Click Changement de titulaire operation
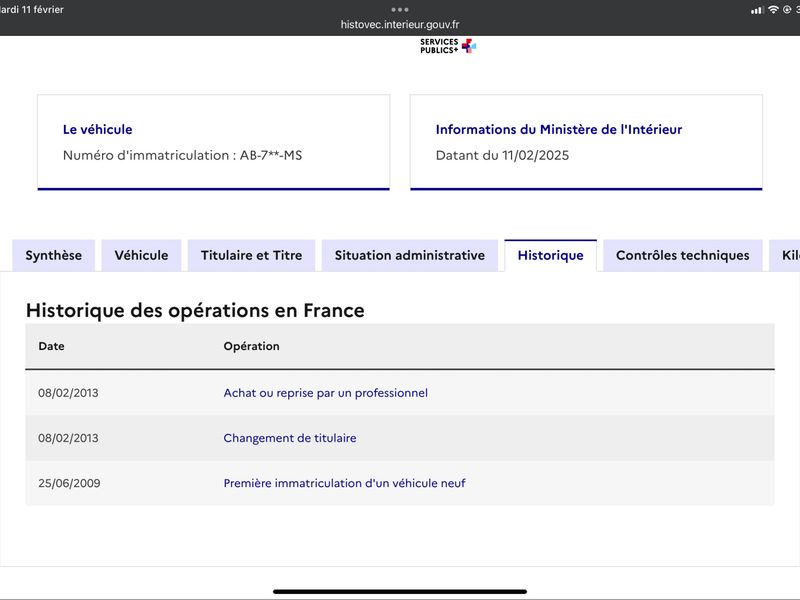800x600 pixels. pos(290,438)
